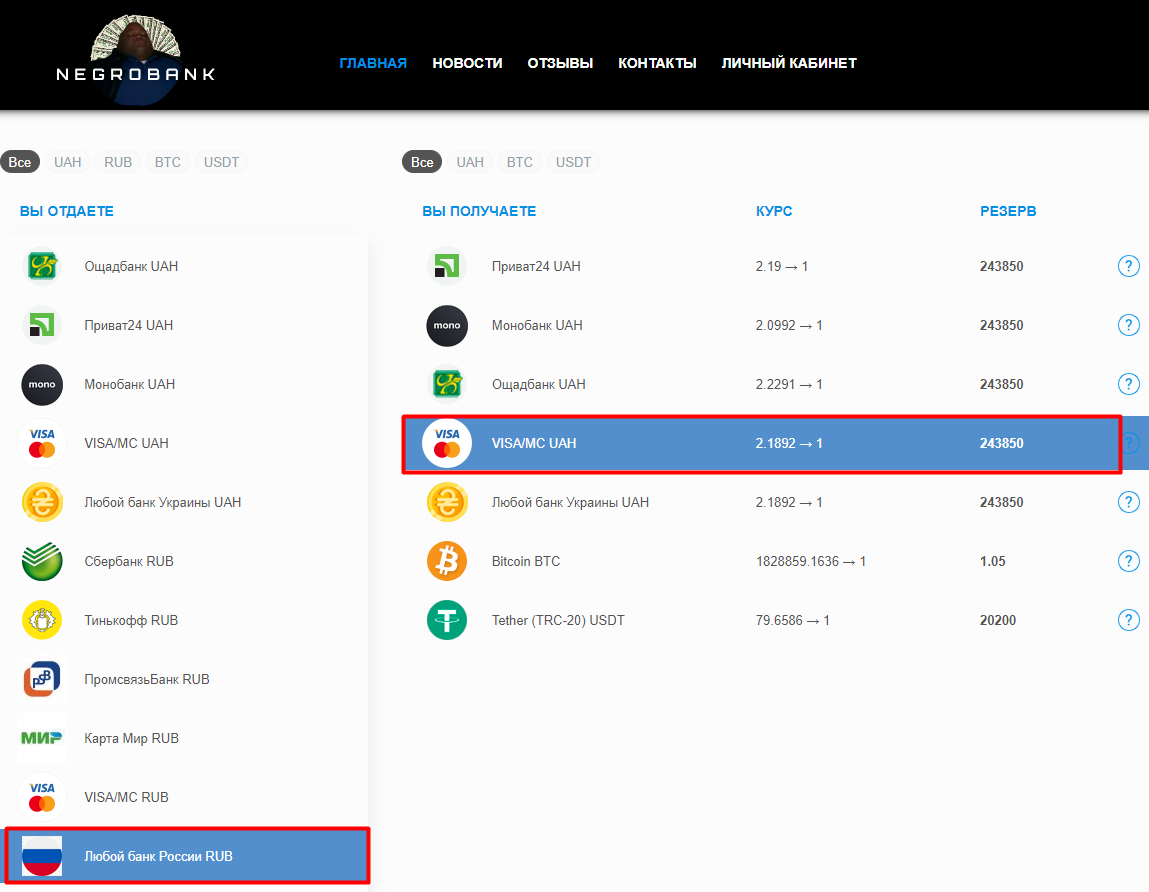Click VISA/MC UAH icon in give list

point(43,443)
